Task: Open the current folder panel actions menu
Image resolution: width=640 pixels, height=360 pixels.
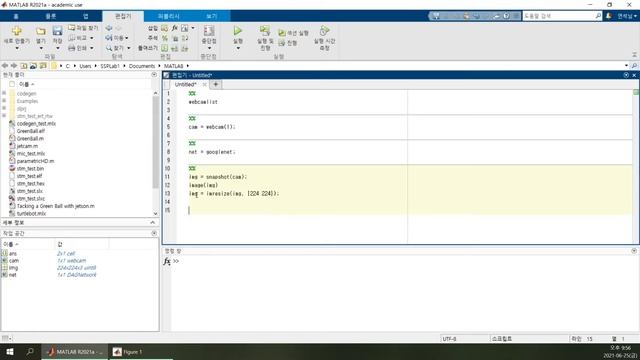Action: pyautogui.click(x=154, y=75)
